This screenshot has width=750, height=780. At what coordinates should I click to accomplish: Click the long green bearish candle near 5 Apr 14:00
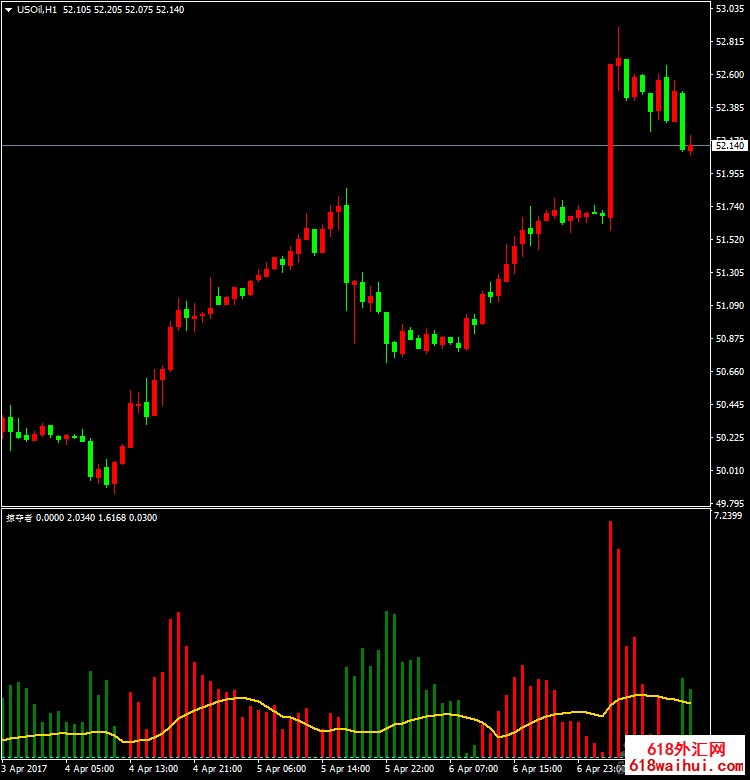[x=346, y=243]
